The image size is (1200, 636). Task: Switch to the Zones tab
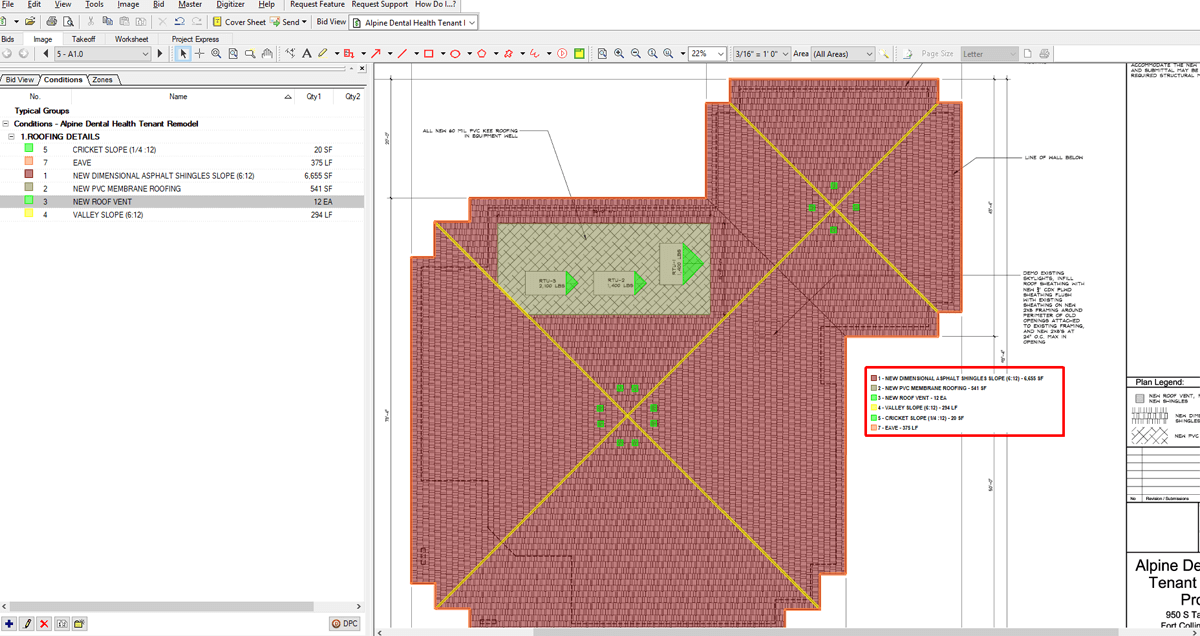(102, 79)
